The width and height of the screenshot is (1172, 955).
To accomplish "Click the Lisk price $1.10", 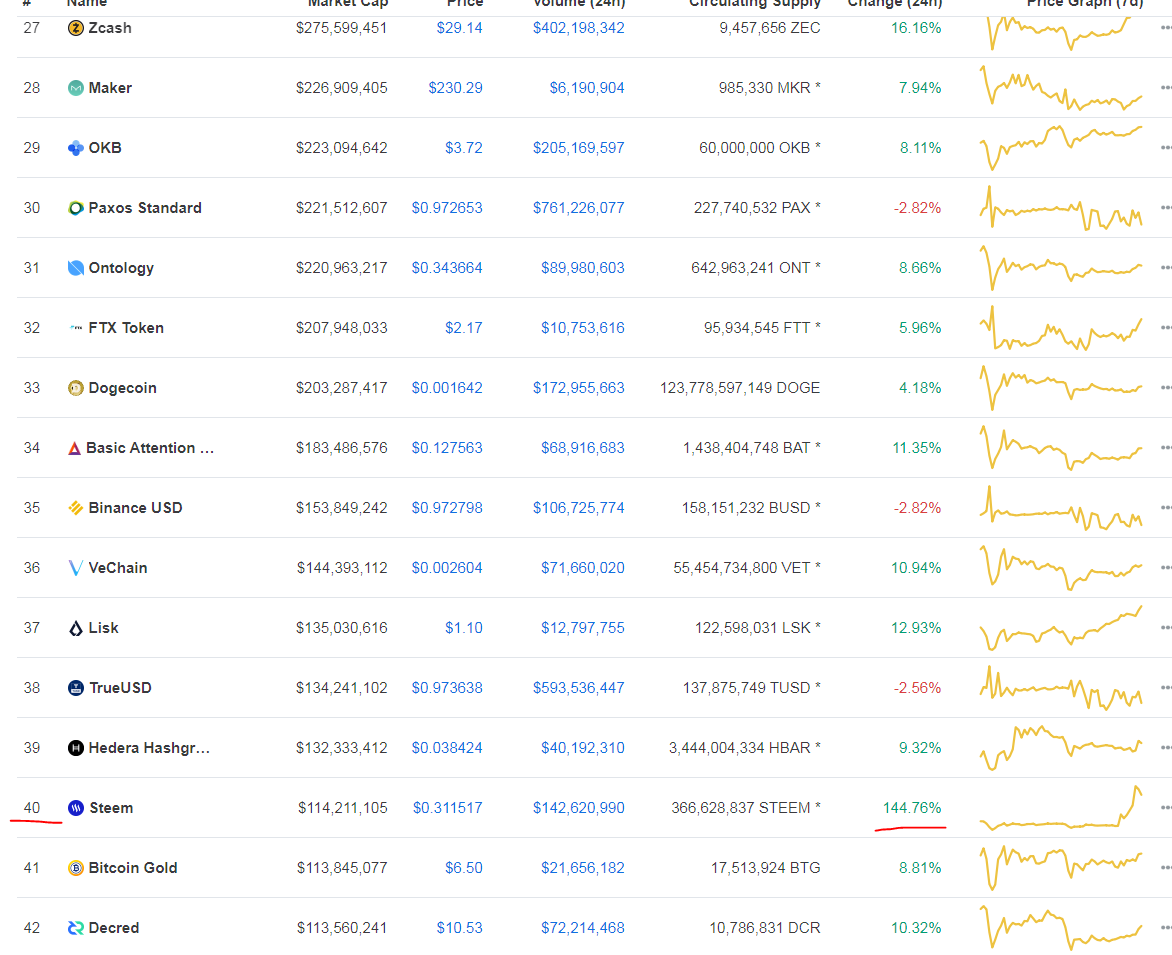I will [x=464, y=628].
